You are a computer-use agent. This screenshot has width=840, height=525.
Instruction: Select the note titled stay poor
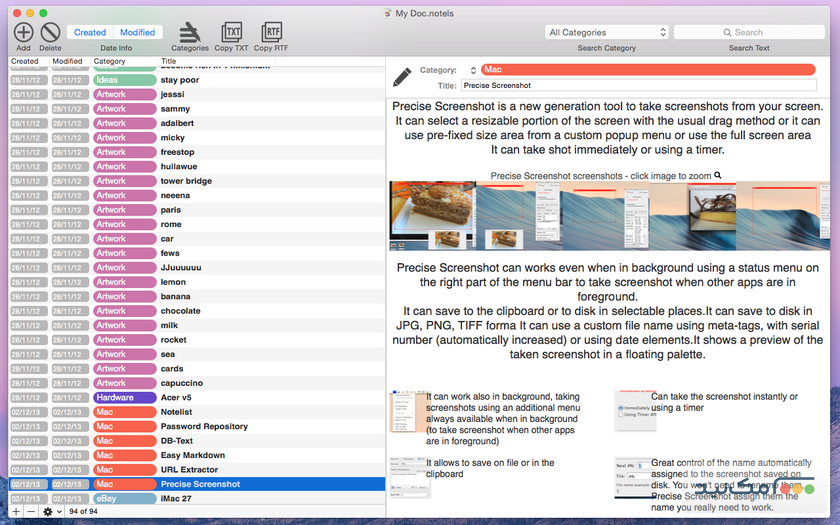(197, 80)
